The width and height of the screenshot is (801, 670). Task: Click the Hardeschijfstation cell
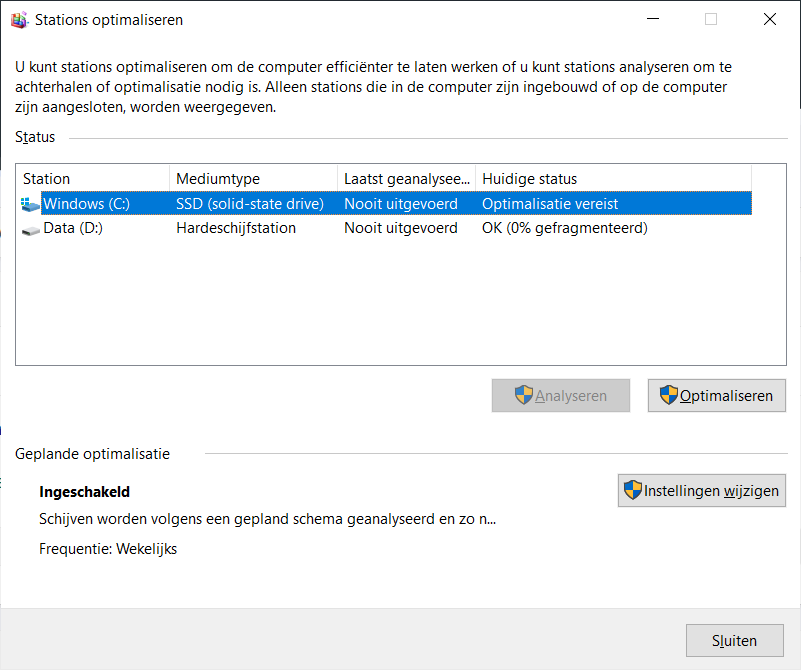(236, 228)
